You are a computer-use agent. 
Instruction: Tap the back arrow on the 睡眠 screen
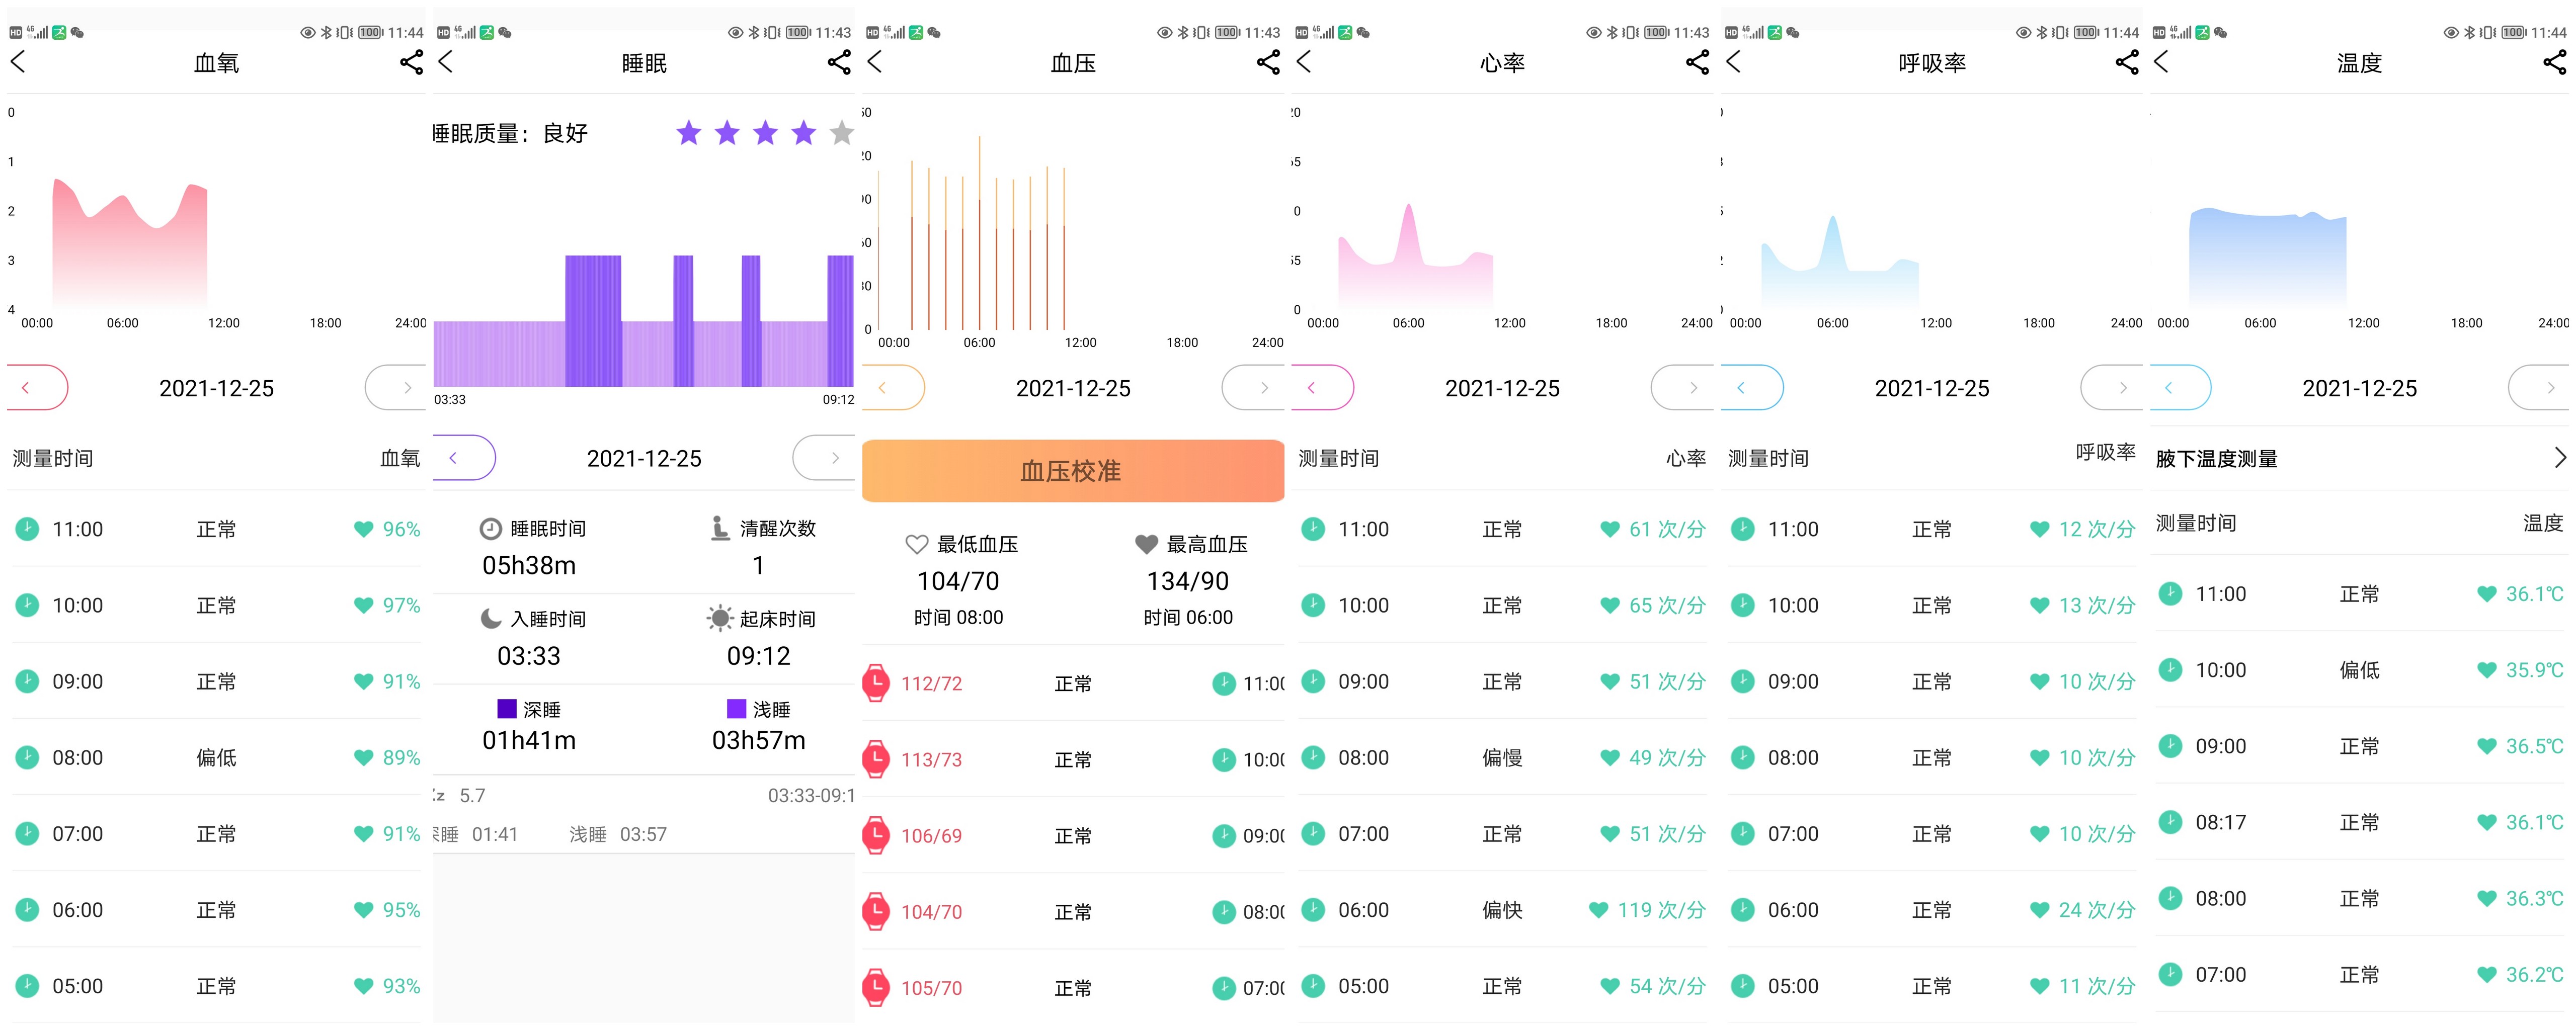point(446,62)
